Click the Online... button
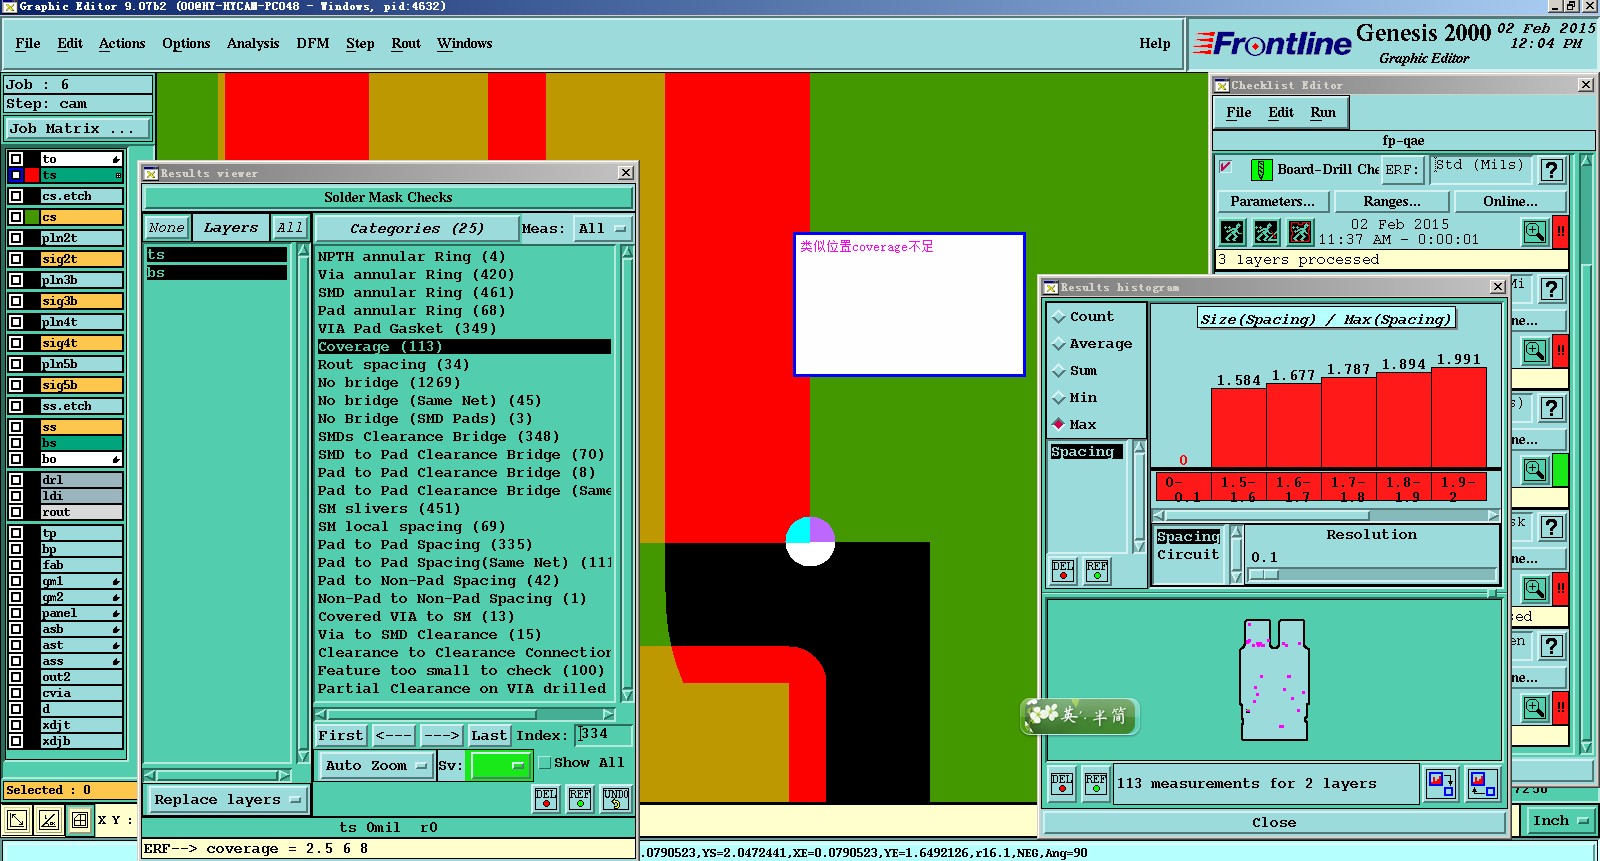 (x=1511, y=202)
